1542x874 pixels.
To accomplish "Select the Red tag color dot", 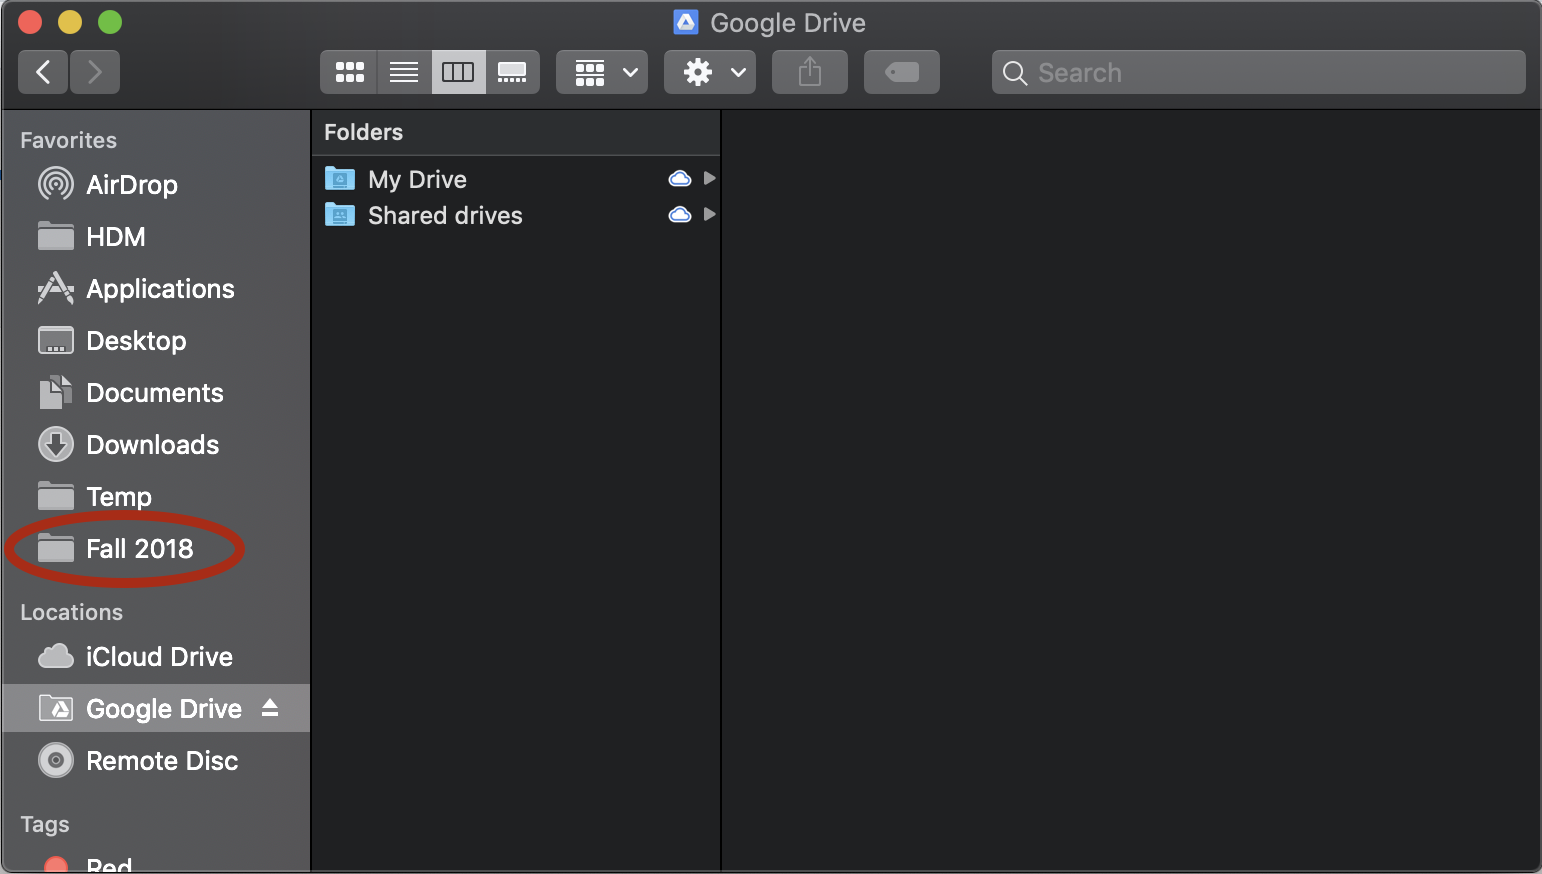I will point(56,865).
